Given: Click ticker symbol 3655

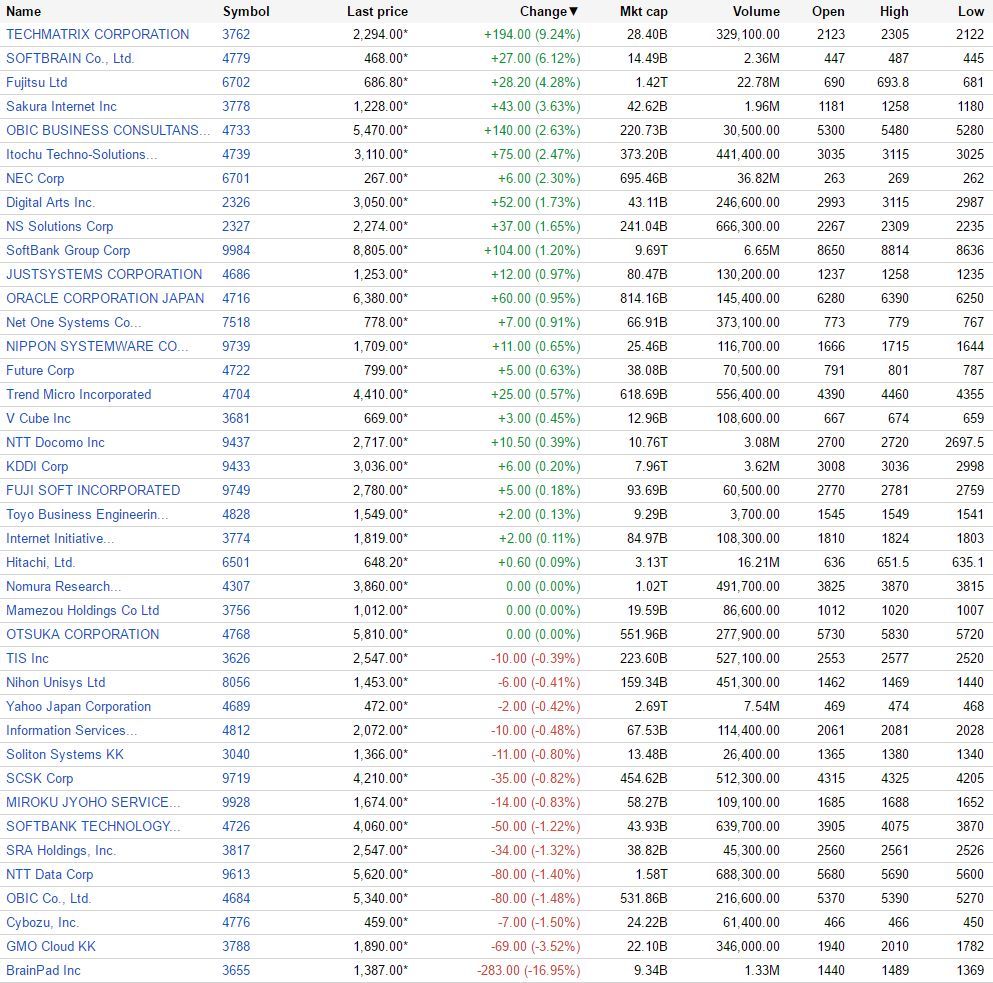Looking at the screenshot, I should click(236, 971).
